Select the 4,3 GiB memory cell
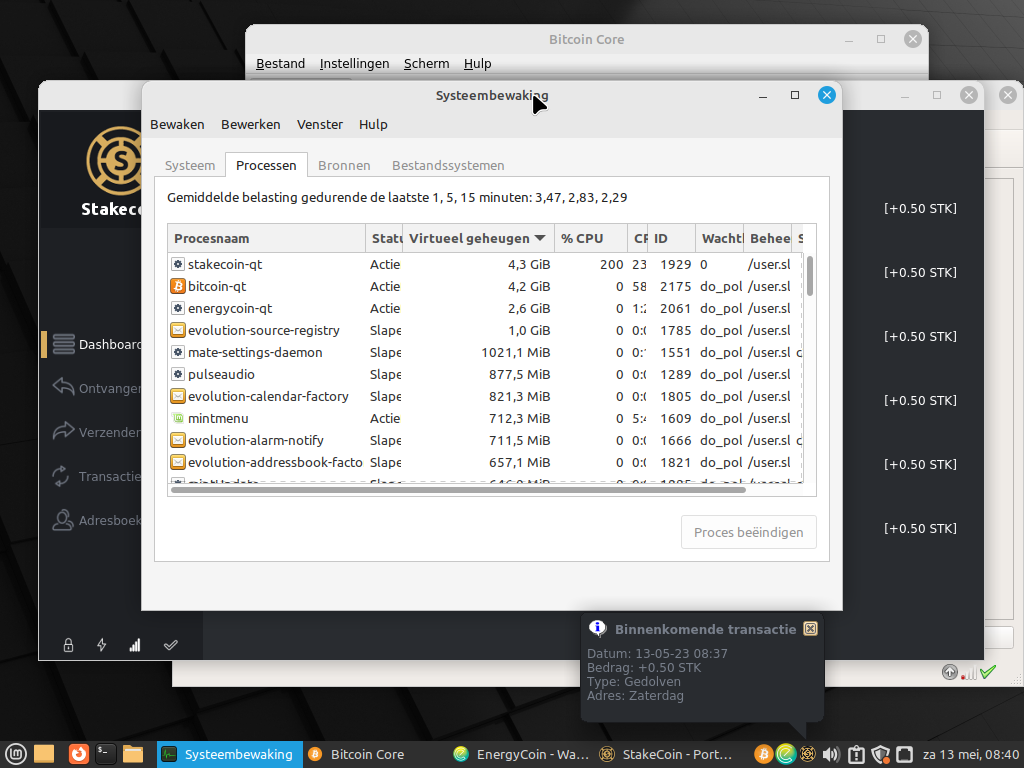Image resolution: width=1024 pixels, height=768 pixels. pyautogui.click(x=529, y=264)
